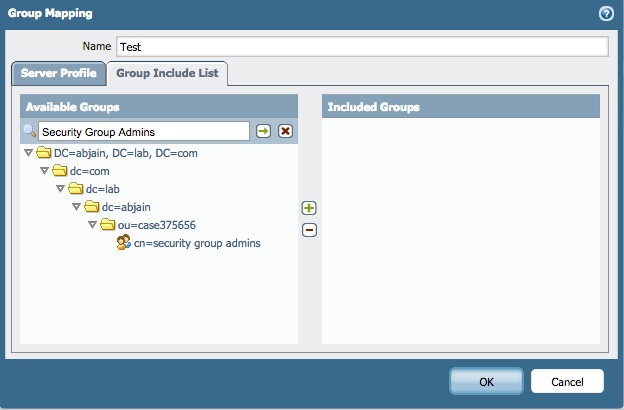Image resolution: width=624 pixels, height=410 pixels.
Task: Click the Cancel button
Action: tap(567, 381)
